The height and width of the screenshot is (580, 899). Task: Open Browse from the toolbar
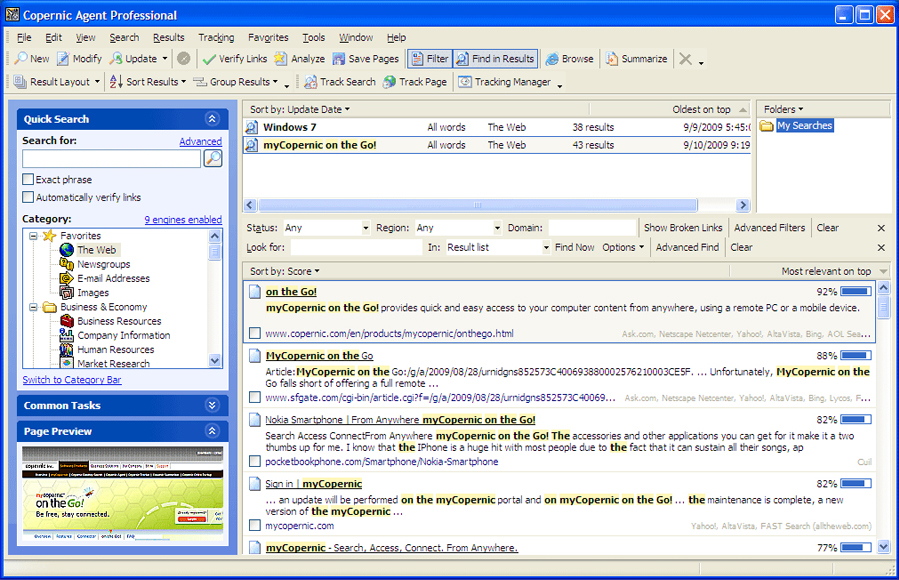pos(570,59)
